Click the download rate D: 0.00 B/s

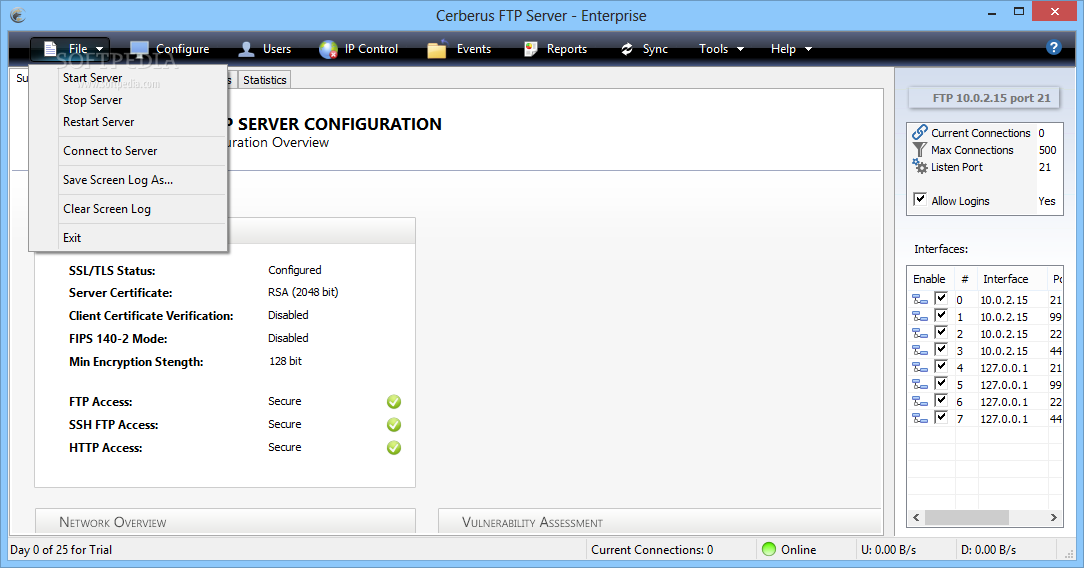point(989,550)
